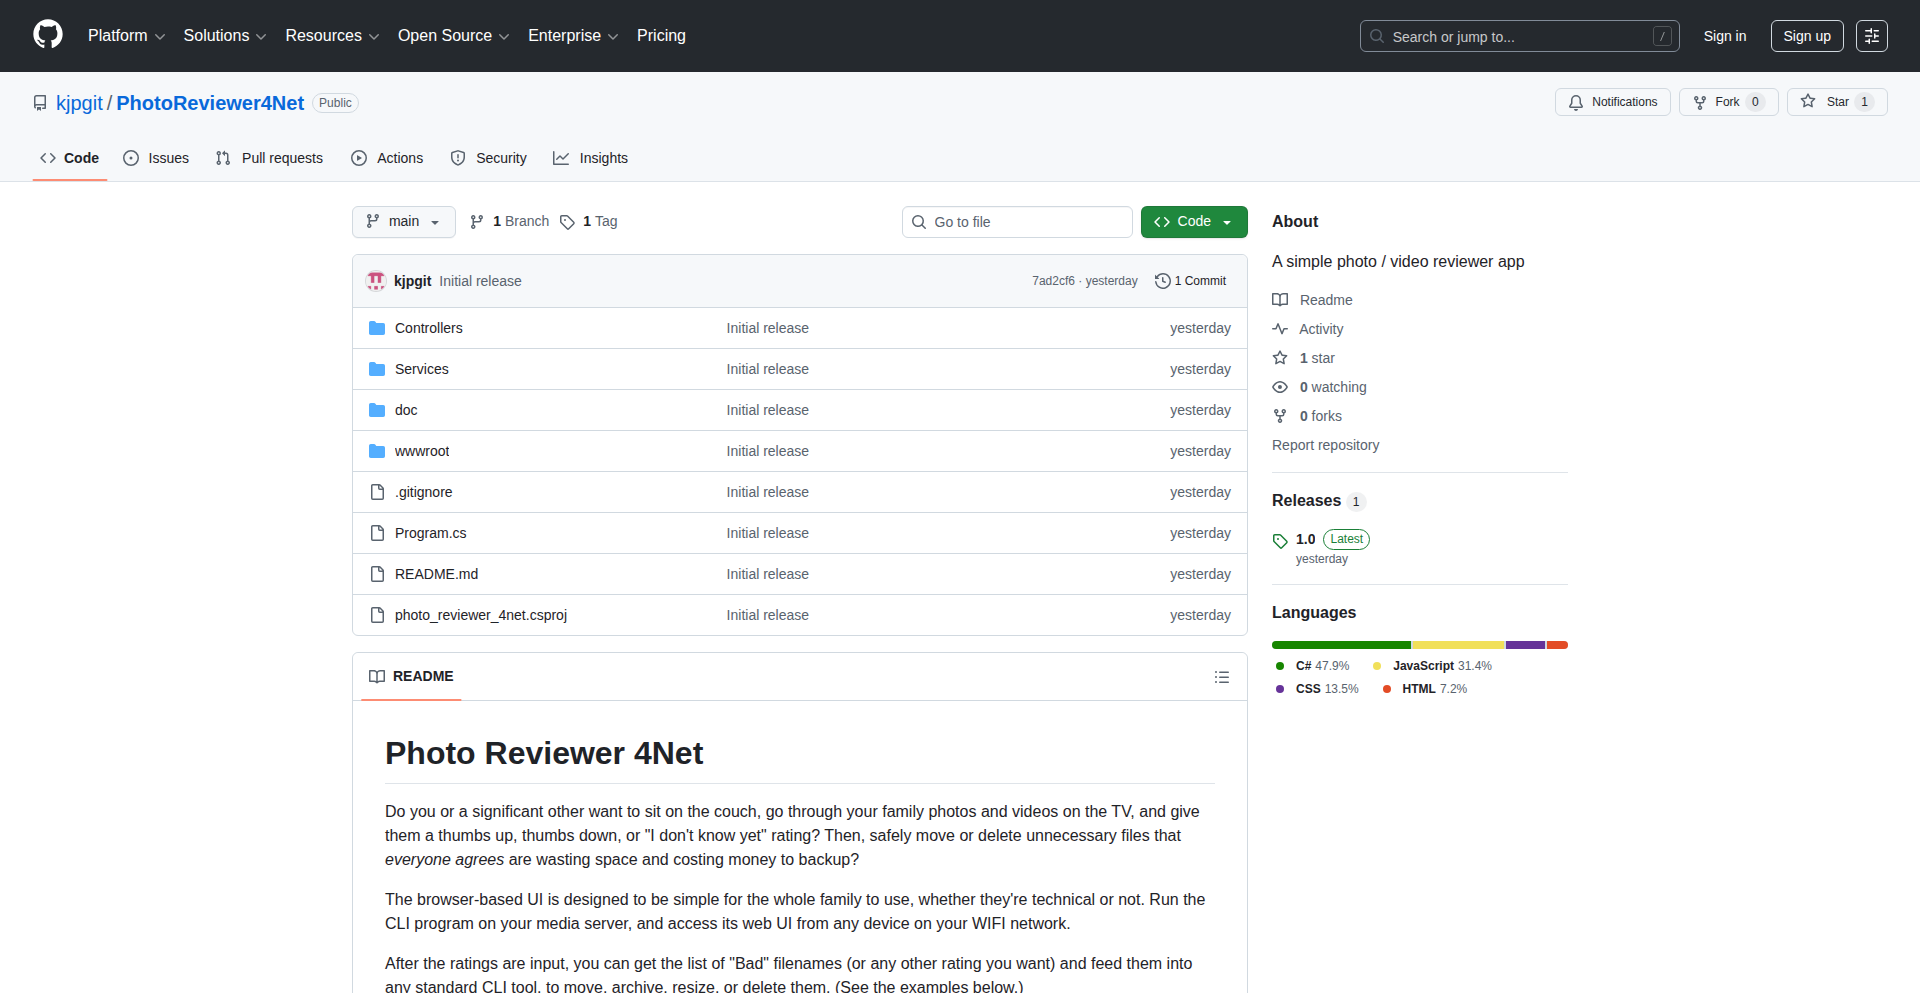Open the header settings menu icon

pyautogui.click(x=1871, y=36)
